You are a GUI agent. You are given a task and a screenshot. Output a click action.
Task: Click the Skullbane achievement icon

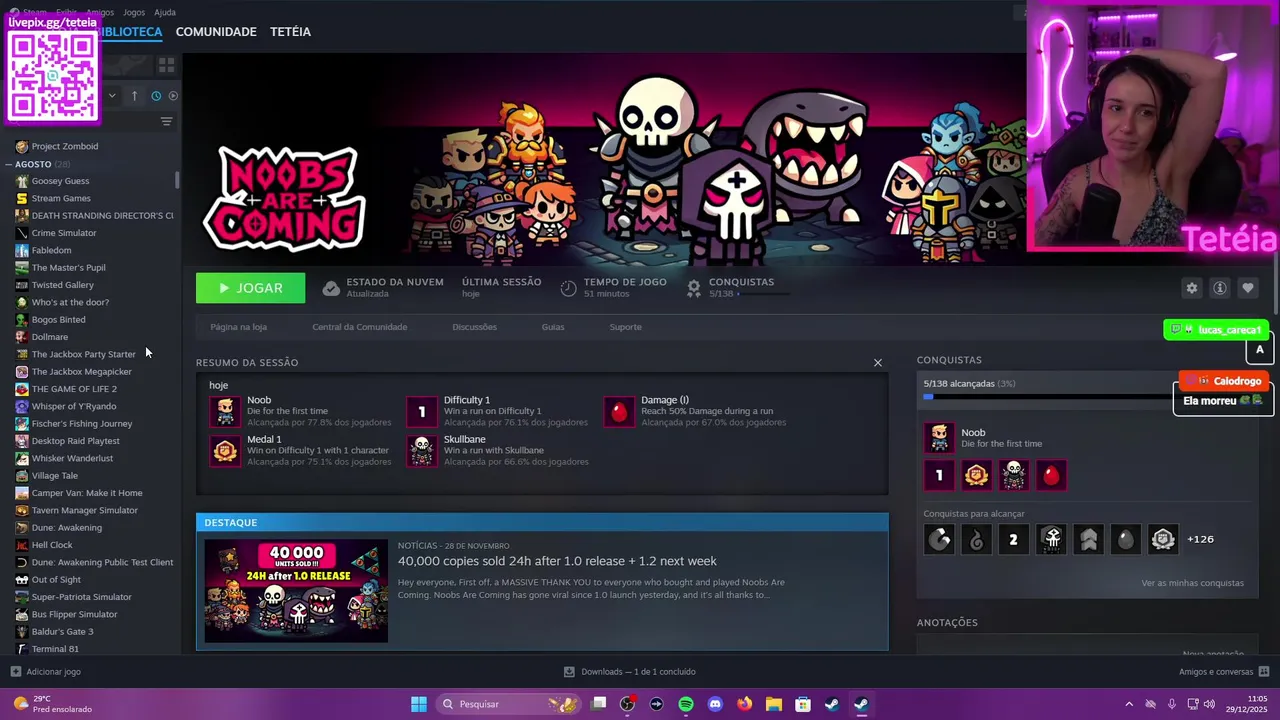pos(422,451)
